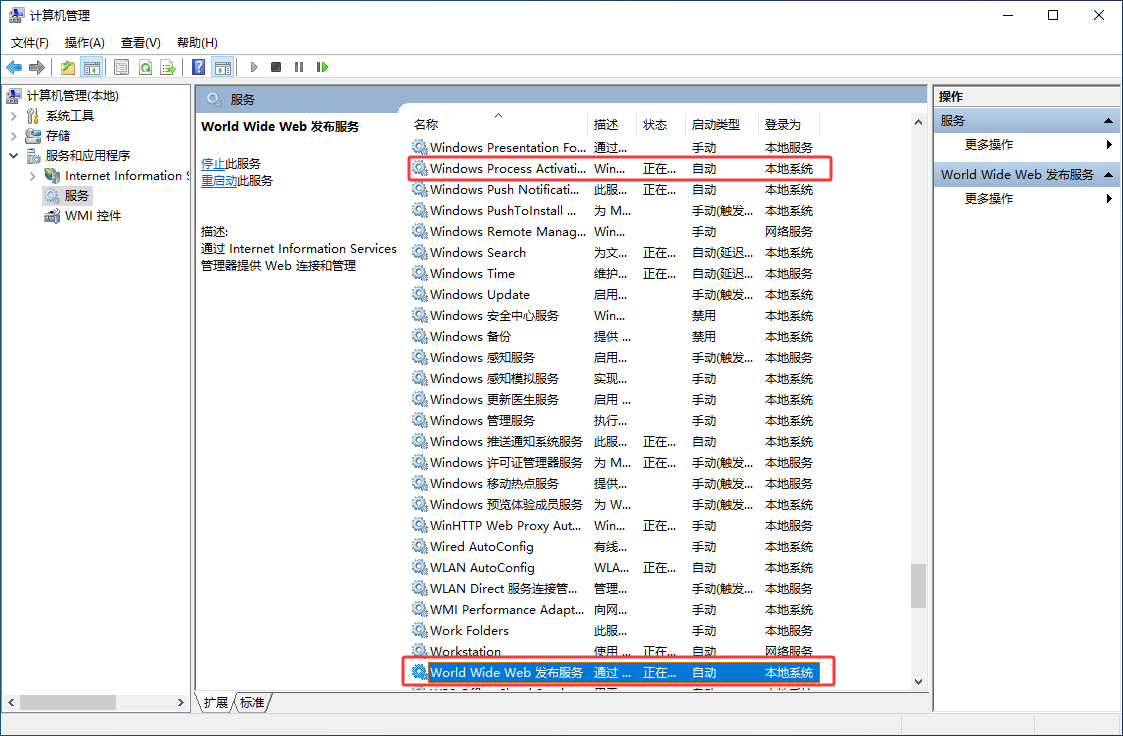The width and height of the screenshot is (1123, 736).
Task: Click the Stop Service square icon
Action: click(276, 67)
